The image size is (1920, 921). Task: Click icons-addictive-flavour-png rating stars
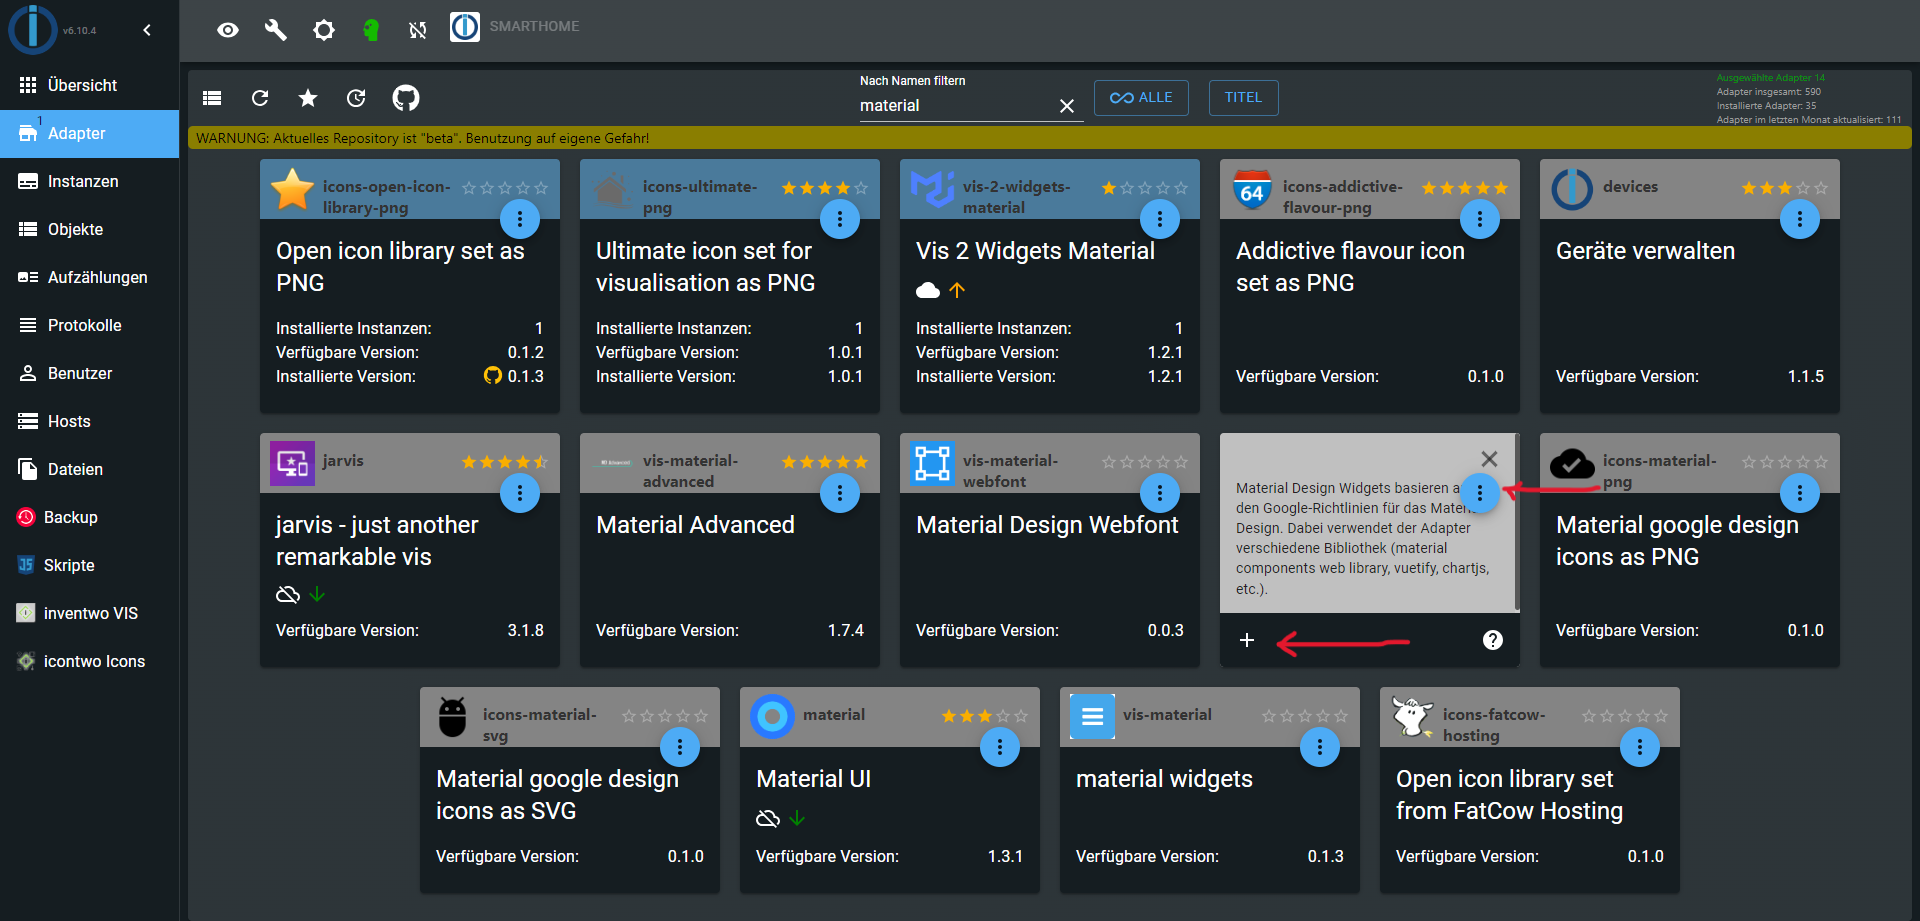click(1465, 188)
